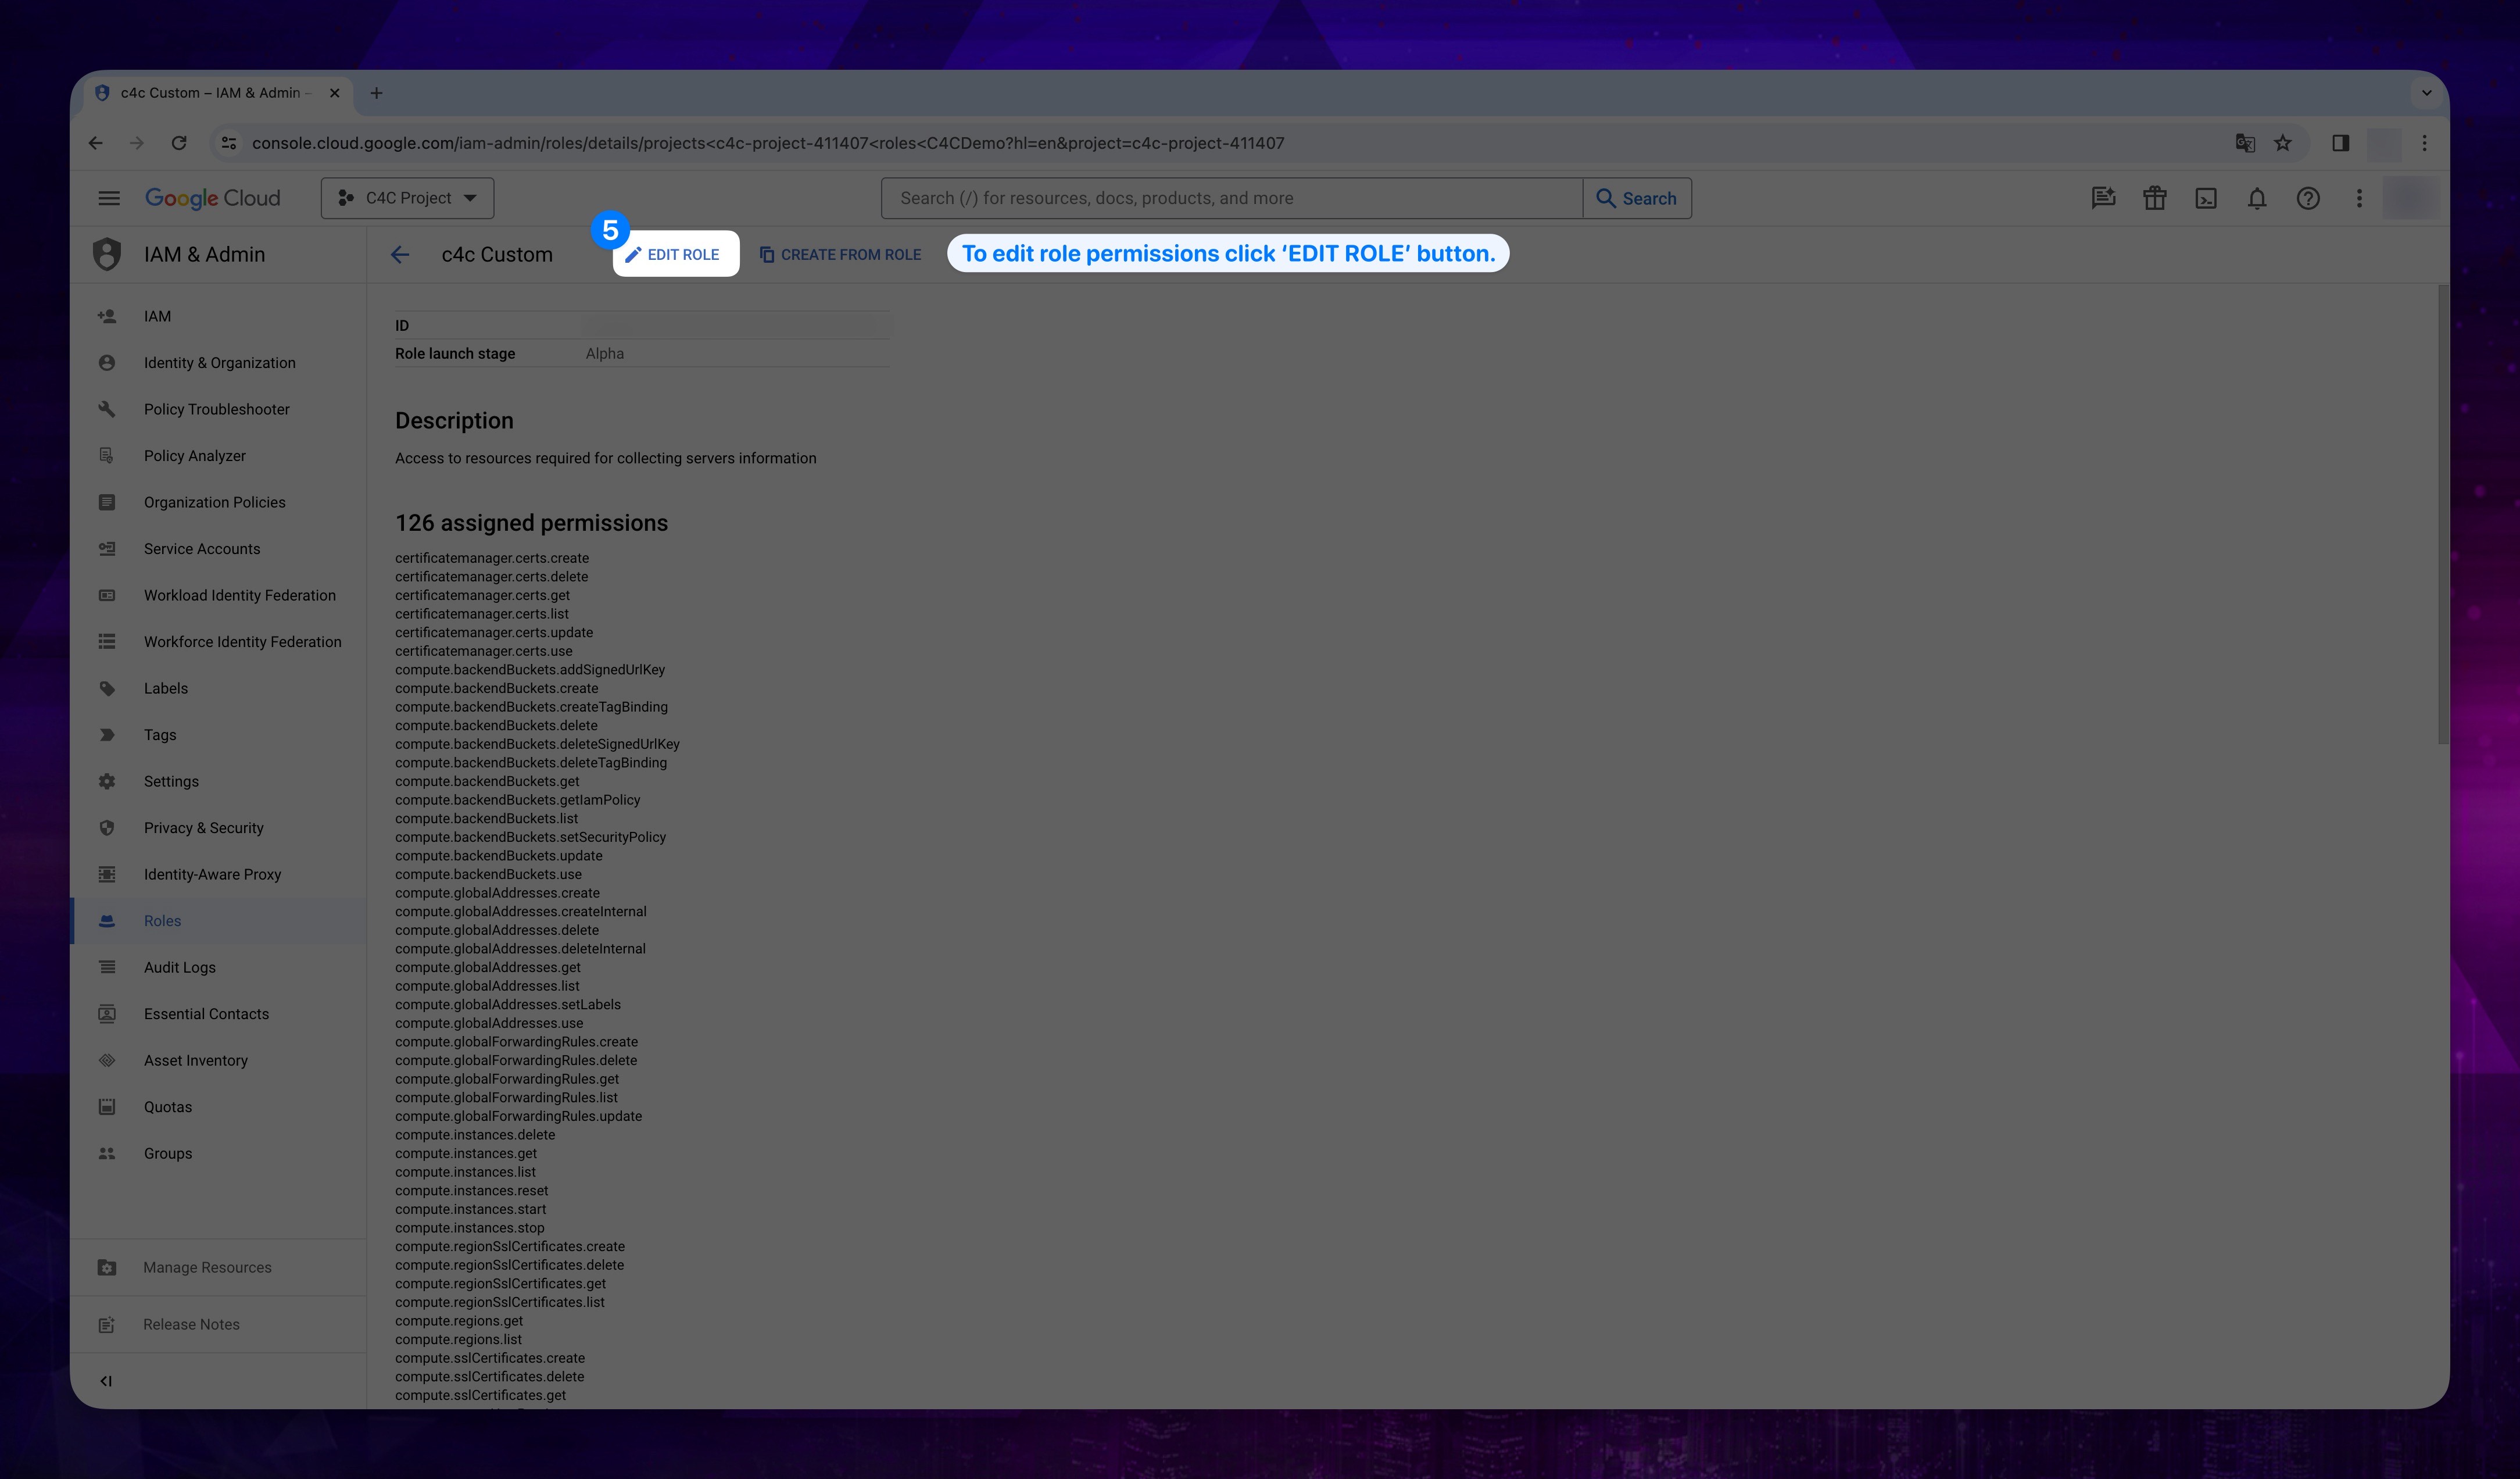
Task: Click the Search button
Action: [x=1637, y=198]
